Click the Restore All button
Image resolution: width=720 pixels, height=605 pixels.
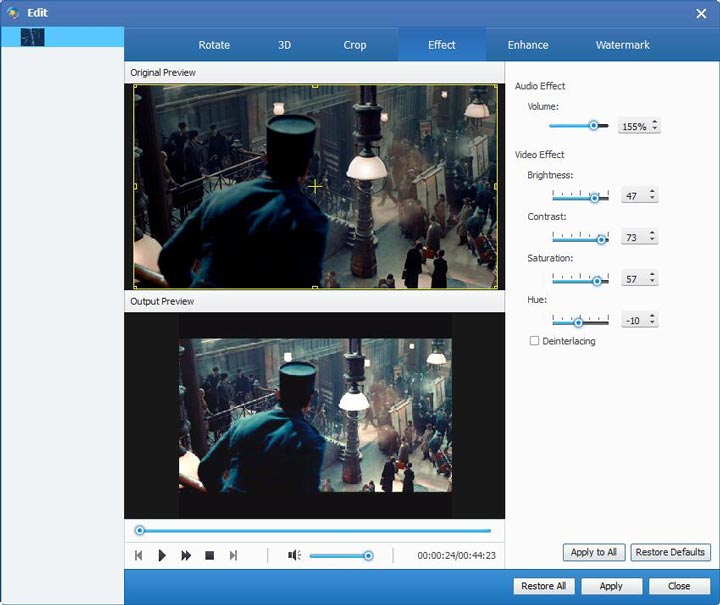[544, 586]
